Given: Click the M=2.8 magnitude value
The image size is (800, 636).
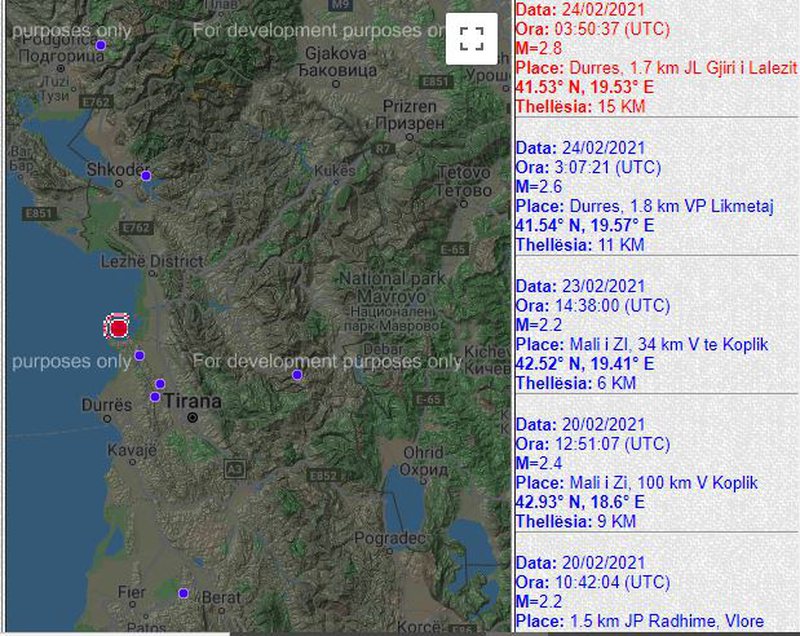Looking at the screenshot, I should (x=539, y=48).
